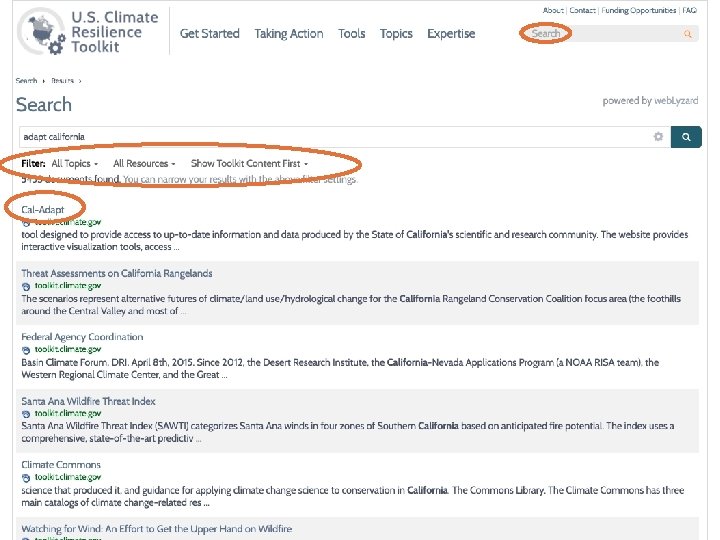
Task: Open the All Resources filter dropdown
Action: coord(144,163)
